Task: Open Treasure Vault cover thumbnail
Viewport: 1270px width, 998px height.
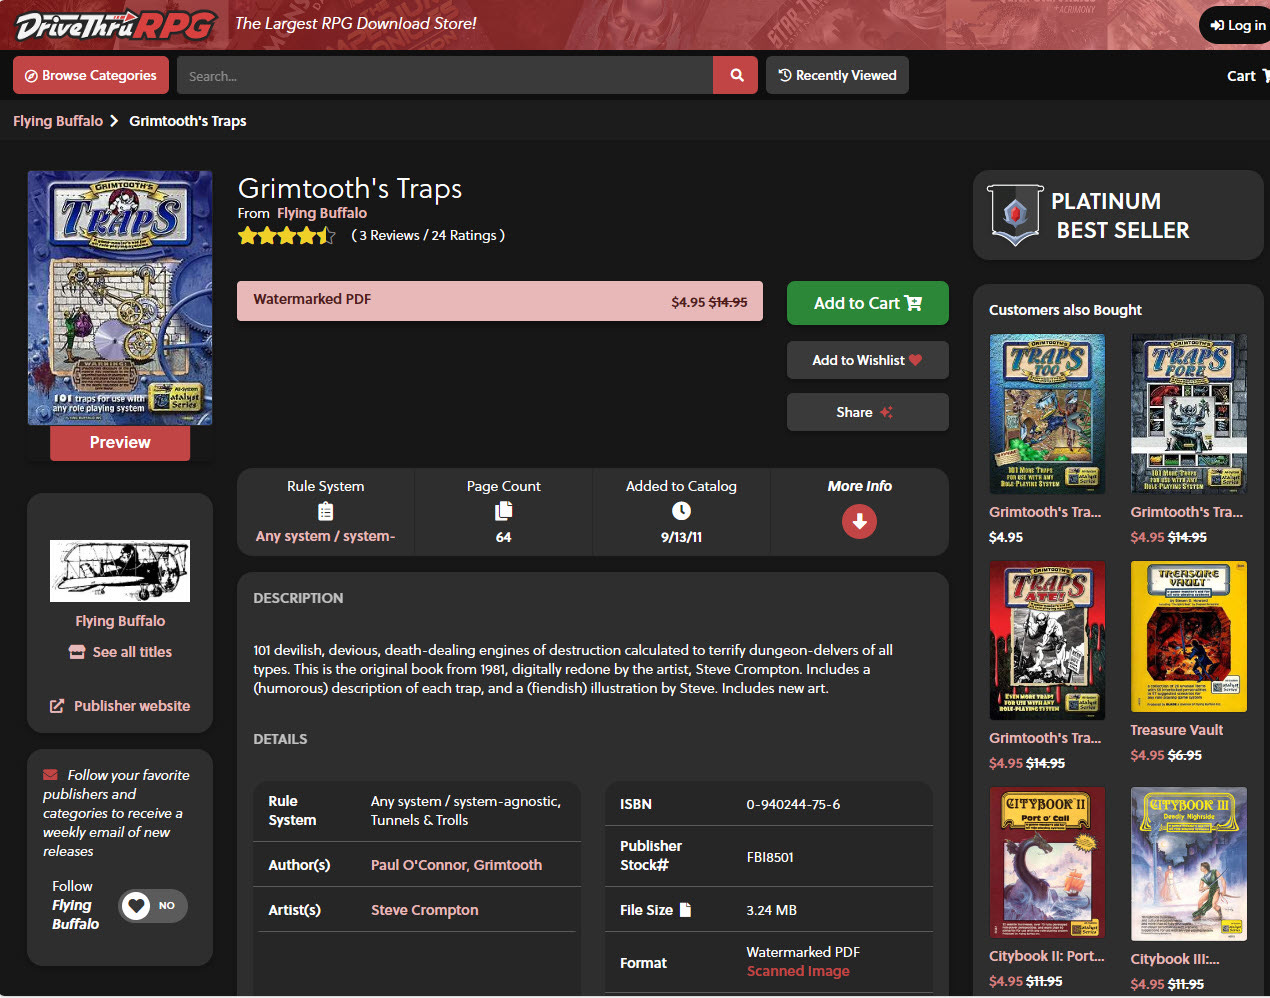Action: coord(1189,636)
